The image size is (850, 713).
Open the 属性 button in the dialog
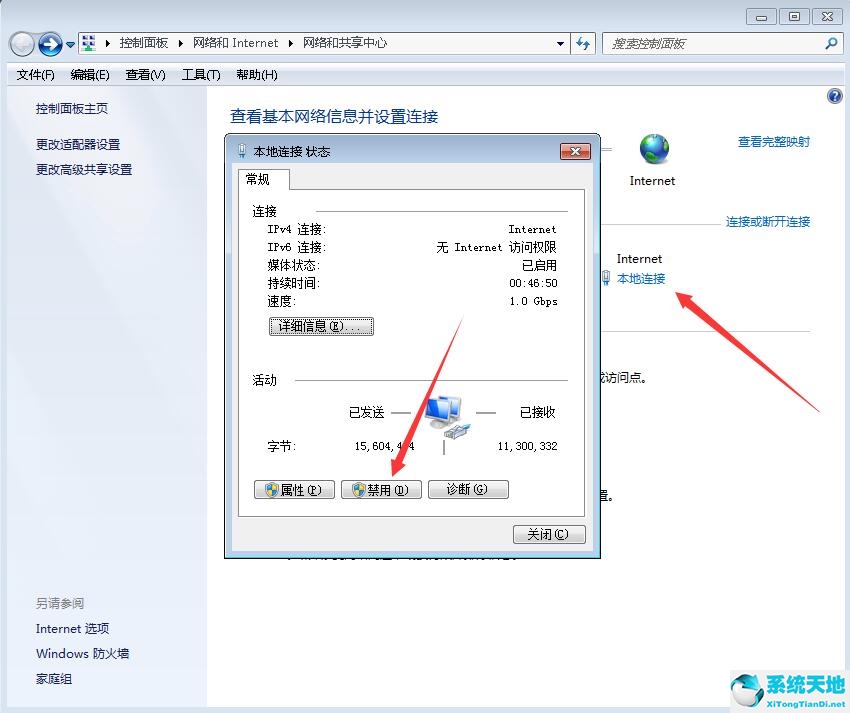(293, 489)
